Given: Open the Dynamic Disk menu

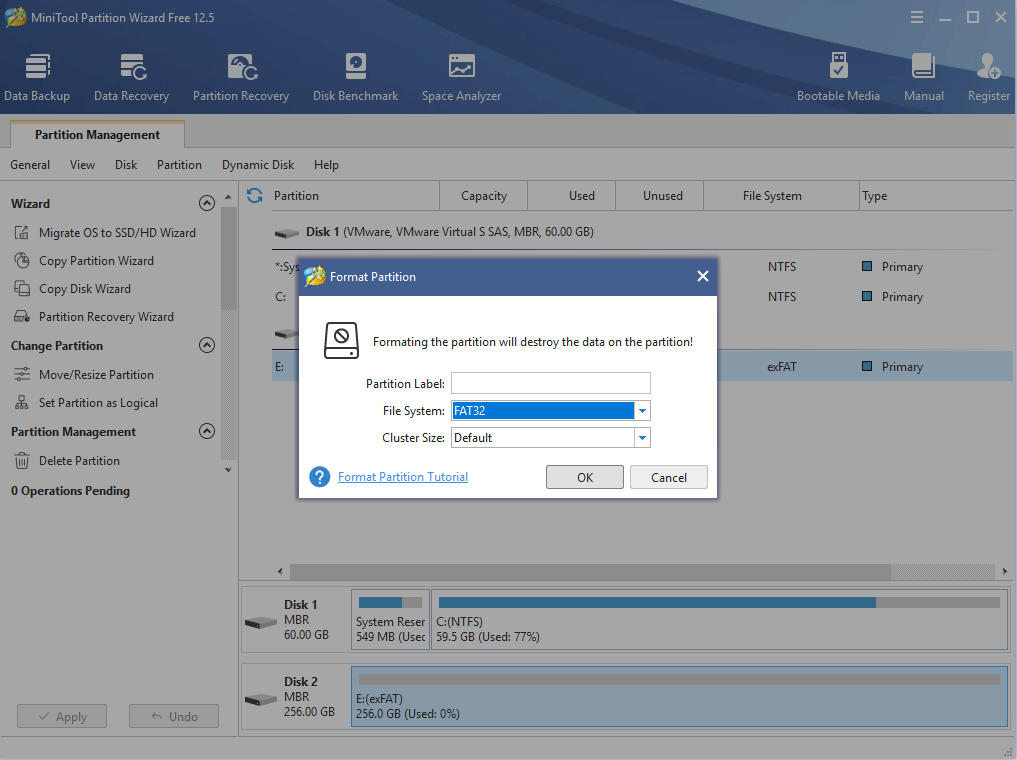Looking at the screenshot, I should (257, 164).
